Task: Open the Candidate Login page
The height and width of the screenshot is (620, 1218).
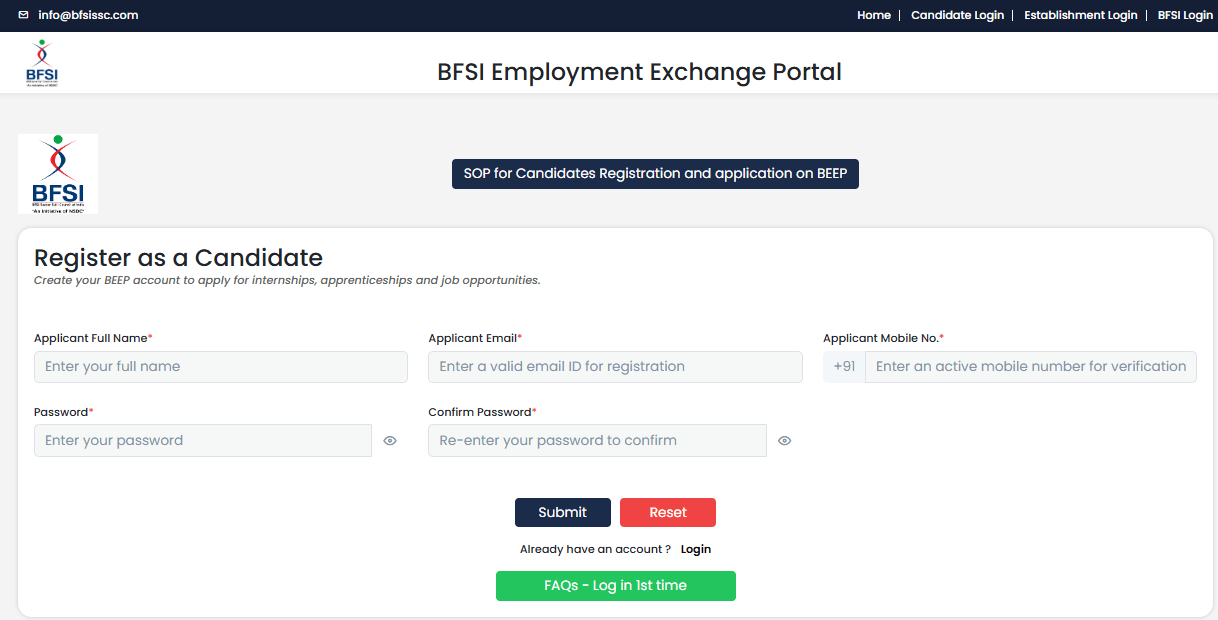Action: point(957,15)
